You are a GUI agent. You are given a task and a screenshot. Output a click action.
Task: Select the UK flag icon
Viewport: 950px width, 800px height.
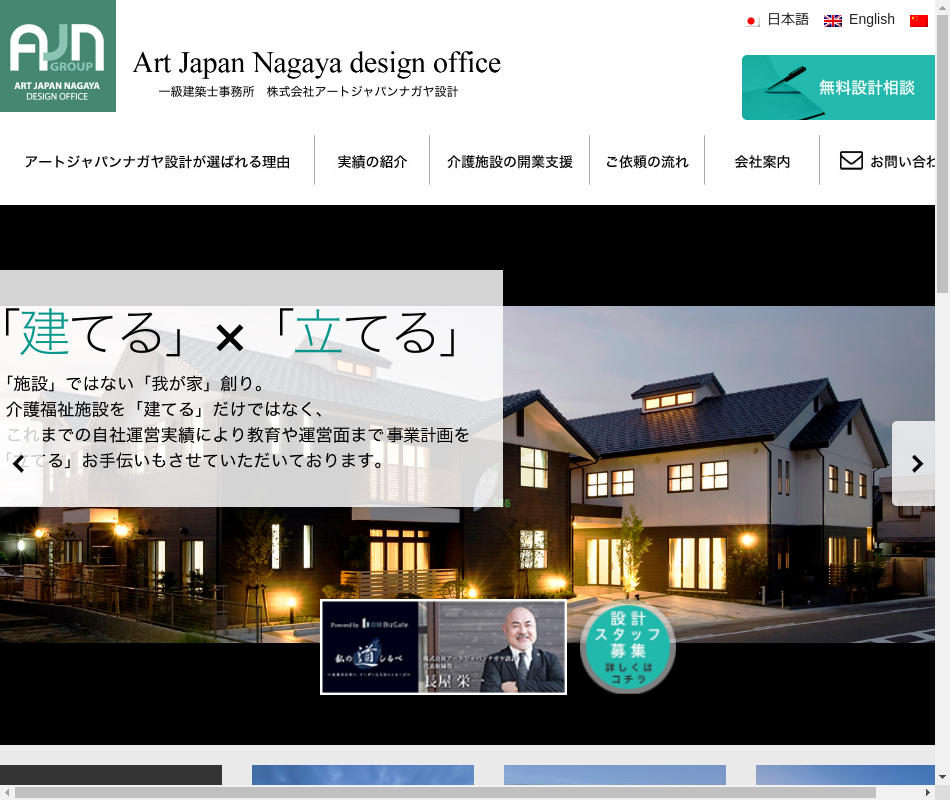(x=832, y=20)
